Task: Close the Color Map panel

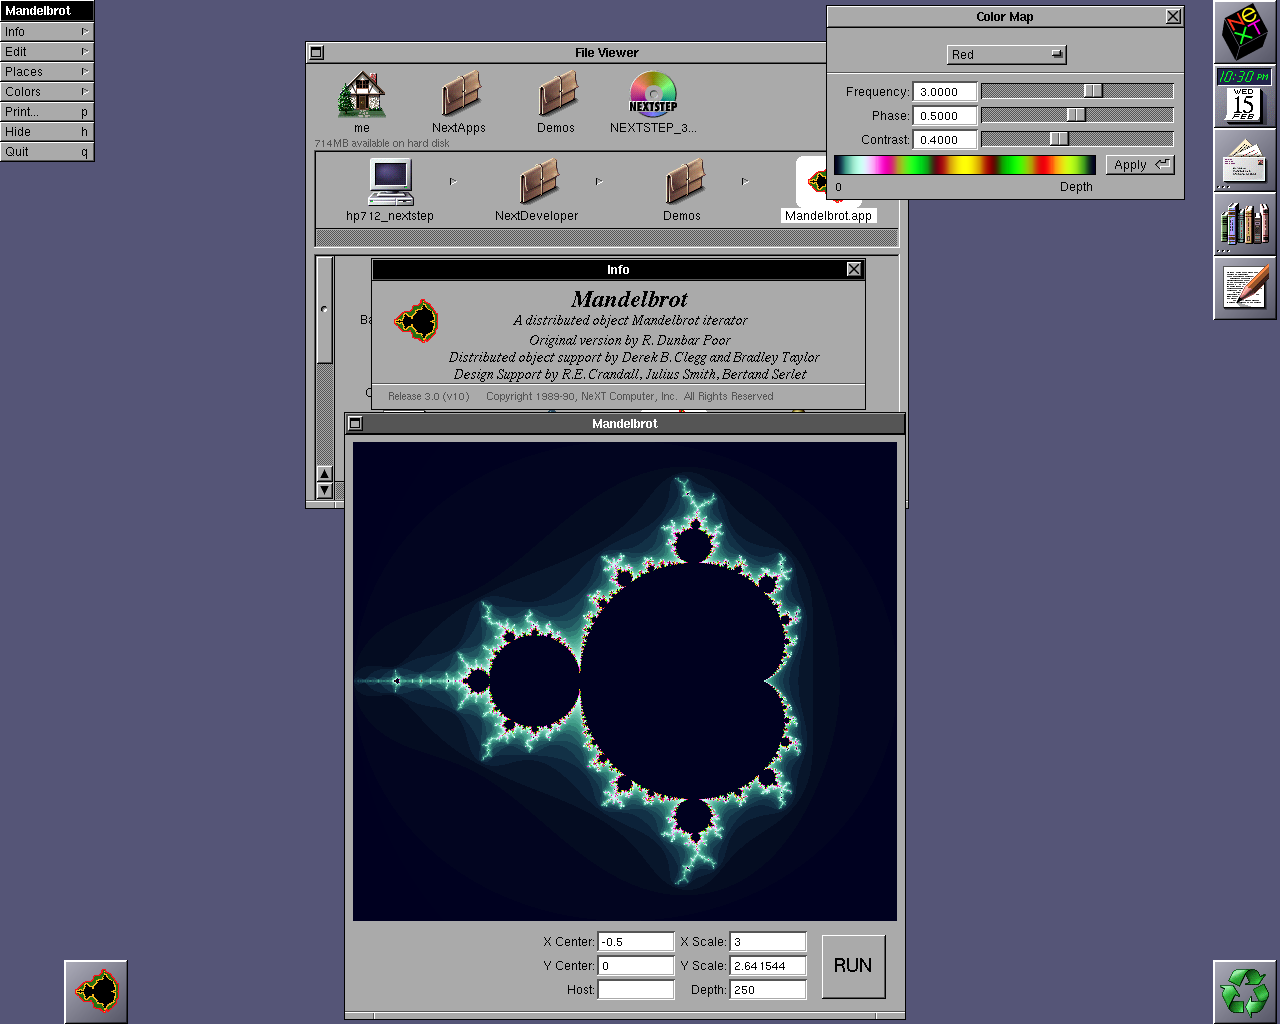Action: 1173,17
